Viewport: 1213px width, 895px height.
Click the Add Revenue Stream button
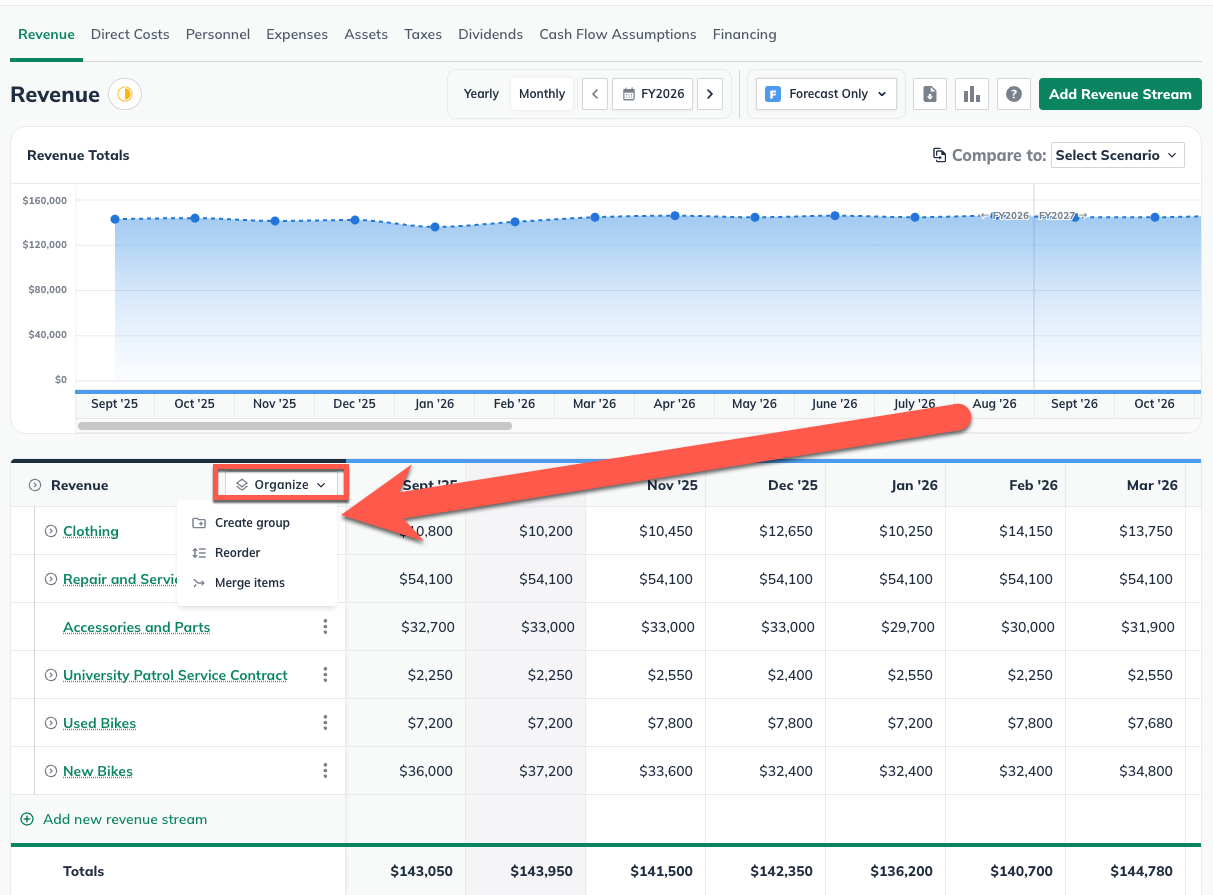point(1120,94)
